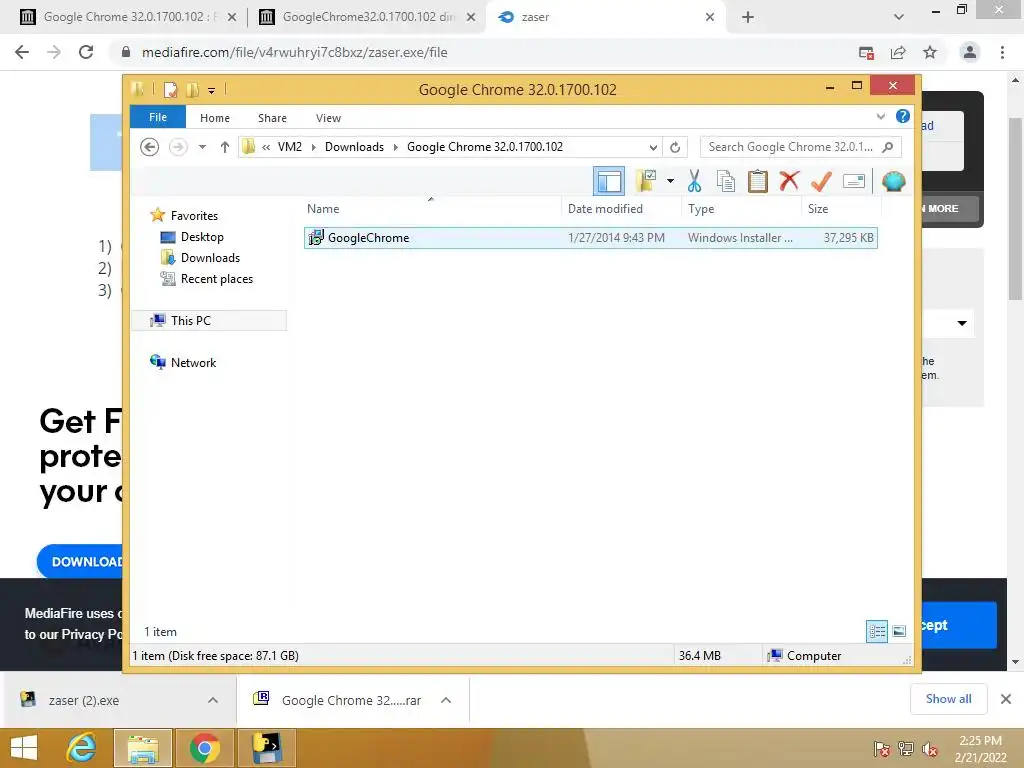Viewport: 1024px width, 768px height.
Task: Go back in Chrome browser
Action: tap(22, 52)
